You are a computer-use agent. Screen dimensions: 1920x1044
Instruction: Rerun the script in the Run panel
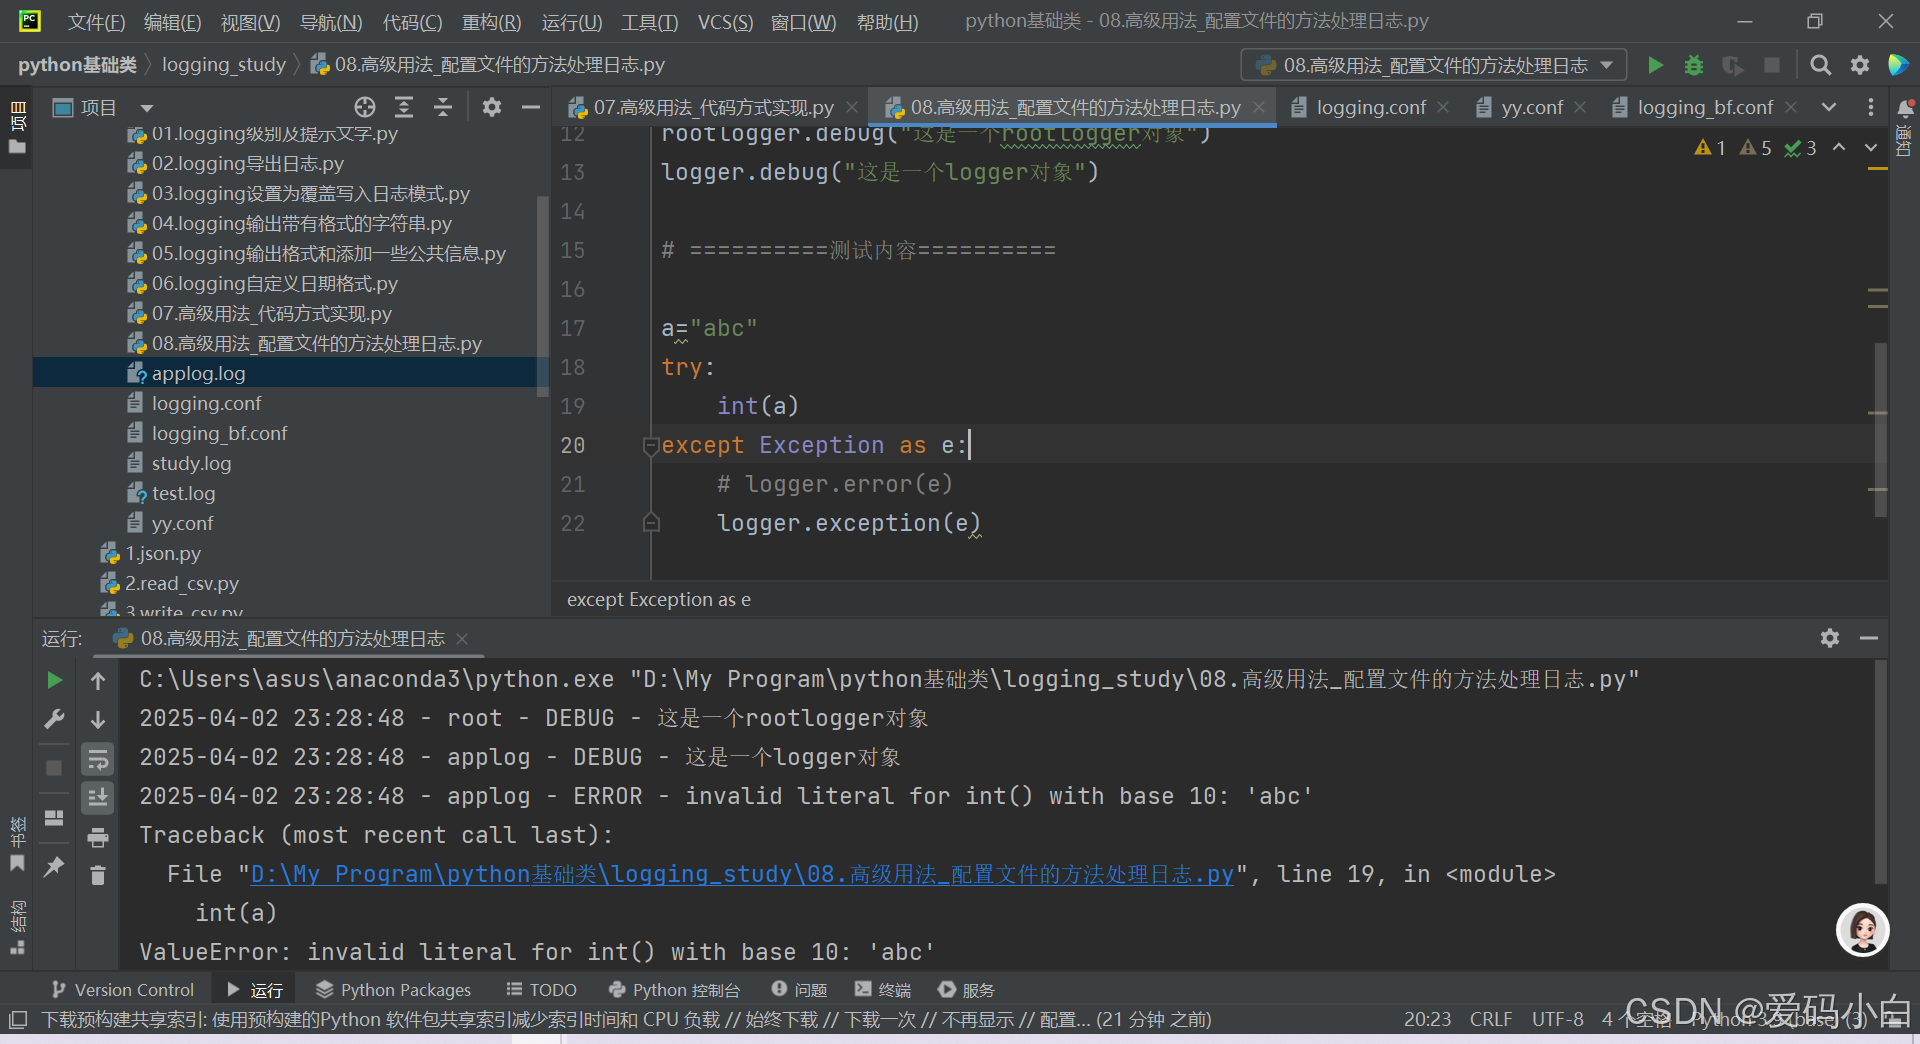pos(54,680)
